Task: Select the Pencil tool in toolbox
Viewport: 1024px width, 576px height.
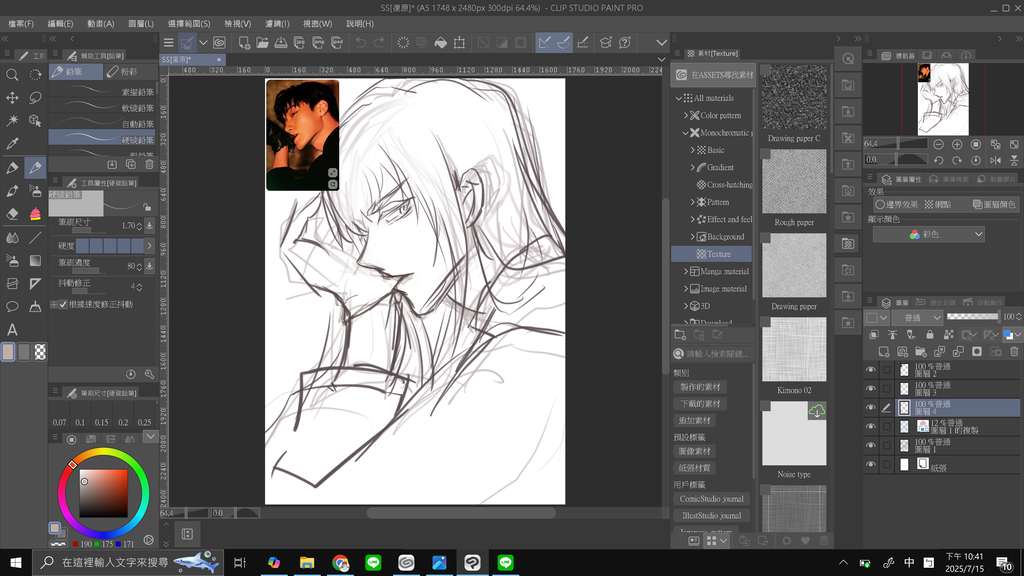Action: tap(35, 168)
